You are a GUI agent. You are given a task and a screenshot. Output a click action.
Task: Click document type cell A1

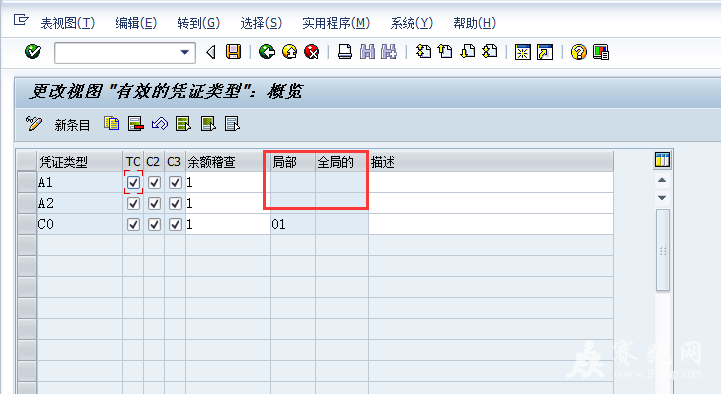(79, 183)
